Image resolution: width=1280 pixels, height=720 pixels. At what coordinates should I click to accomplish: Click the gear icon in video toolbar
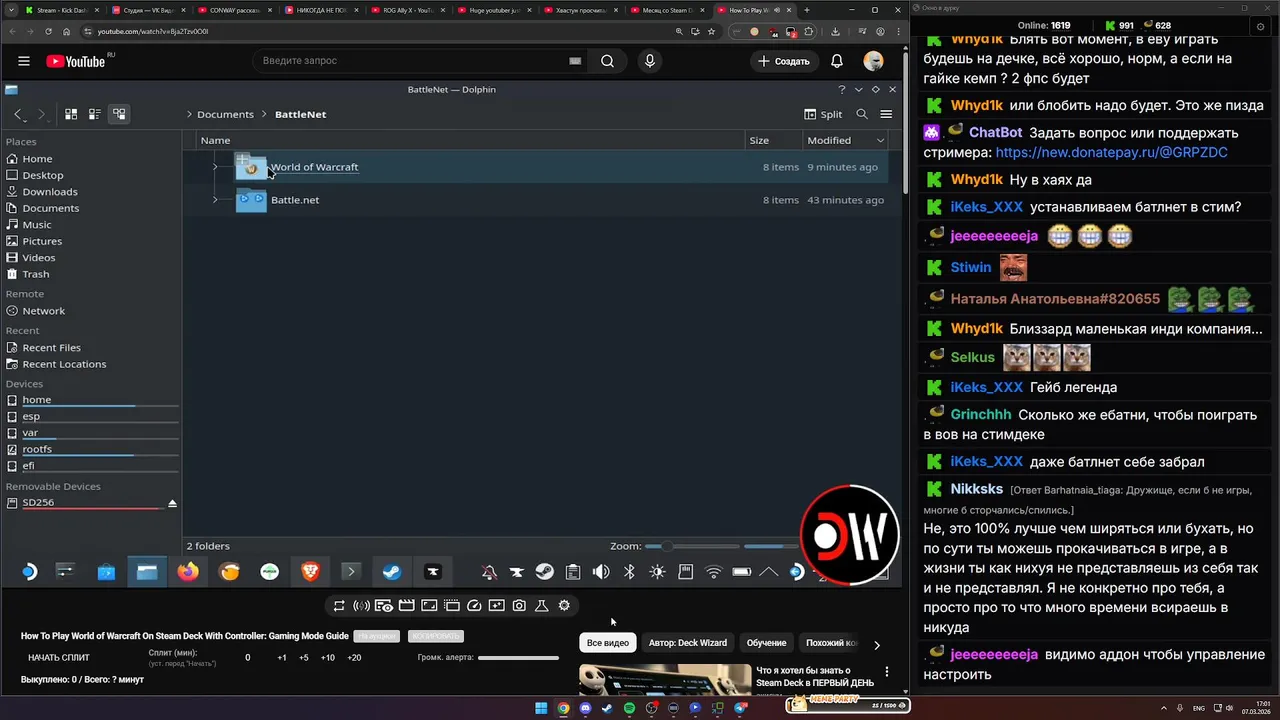[564, 605]
